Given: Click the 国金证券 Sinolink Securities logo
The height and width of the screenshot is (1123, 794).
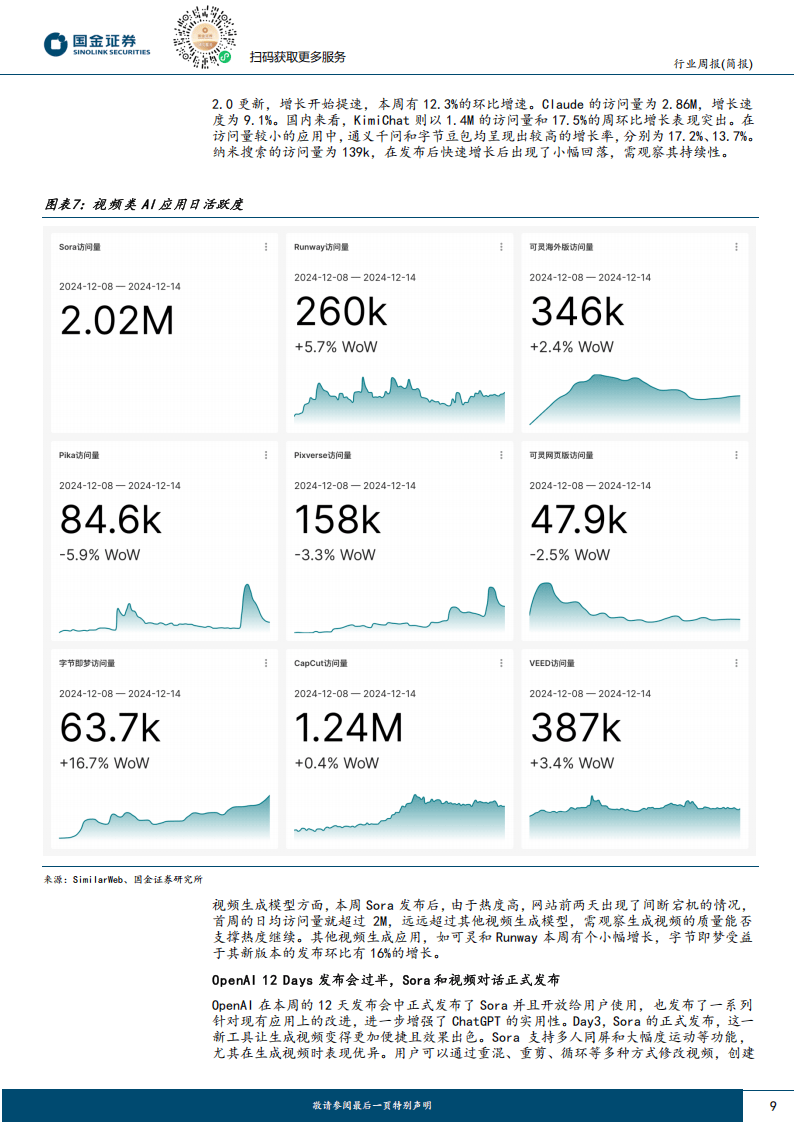Looking at the screenshot, I should coord(97,44).
